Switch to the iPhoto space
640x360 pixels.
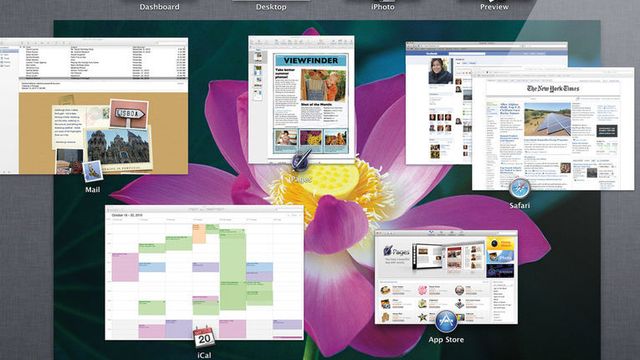(x=382, y=6)
